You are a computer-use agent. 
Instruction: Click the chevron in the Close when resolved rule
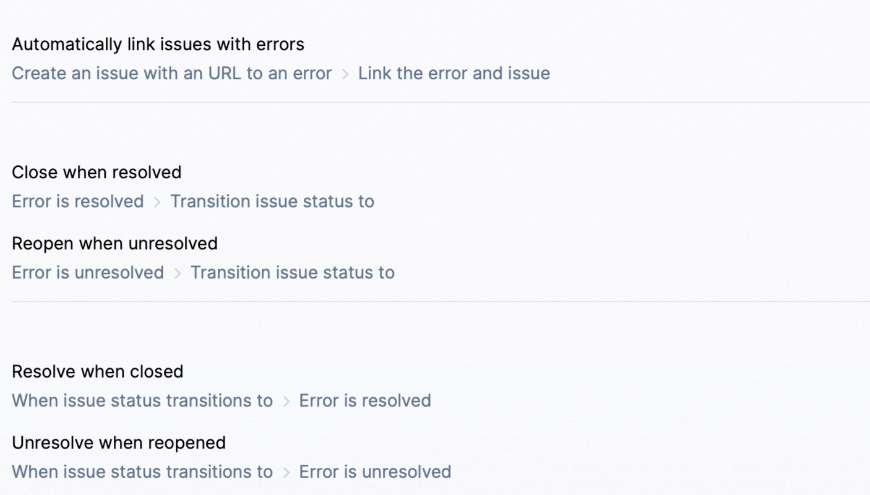[157, 202]
